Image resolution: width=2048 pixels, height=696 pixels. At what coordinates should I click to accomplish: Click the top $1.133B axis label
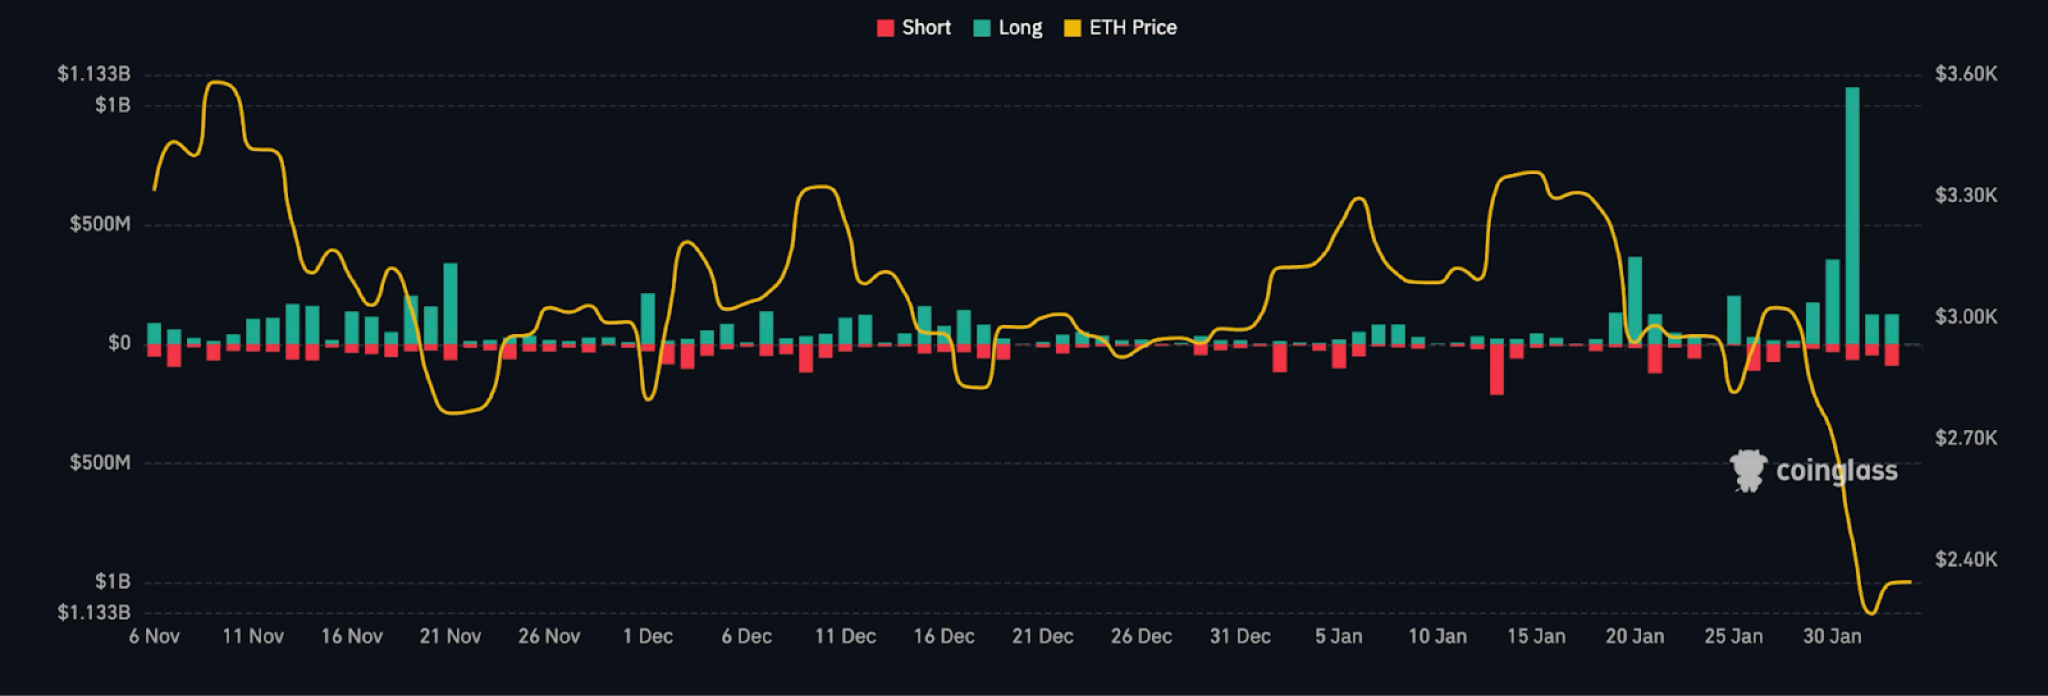click(x=94, y=74)
